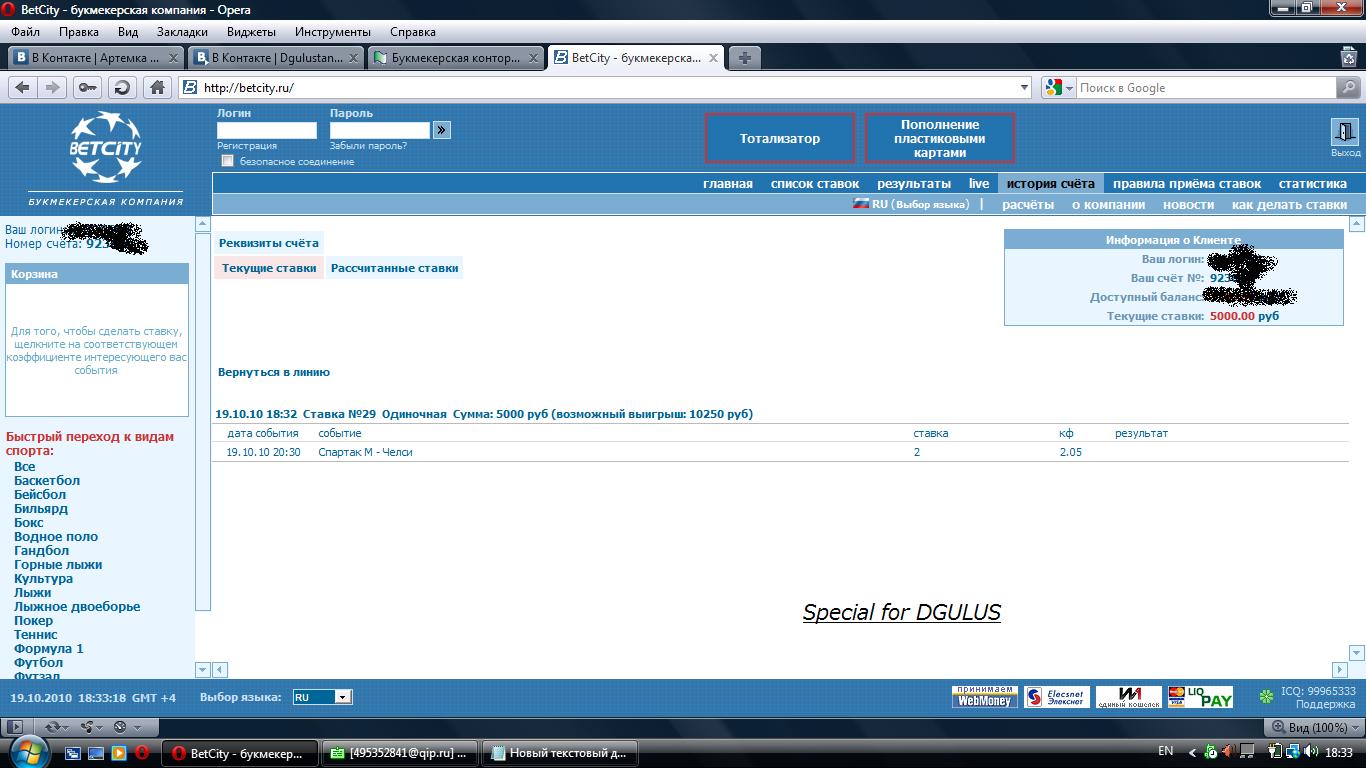This screenshot has height=768, width=1366.
Task: Show hidden tray icons arrow
Action: click(1192, 752)
